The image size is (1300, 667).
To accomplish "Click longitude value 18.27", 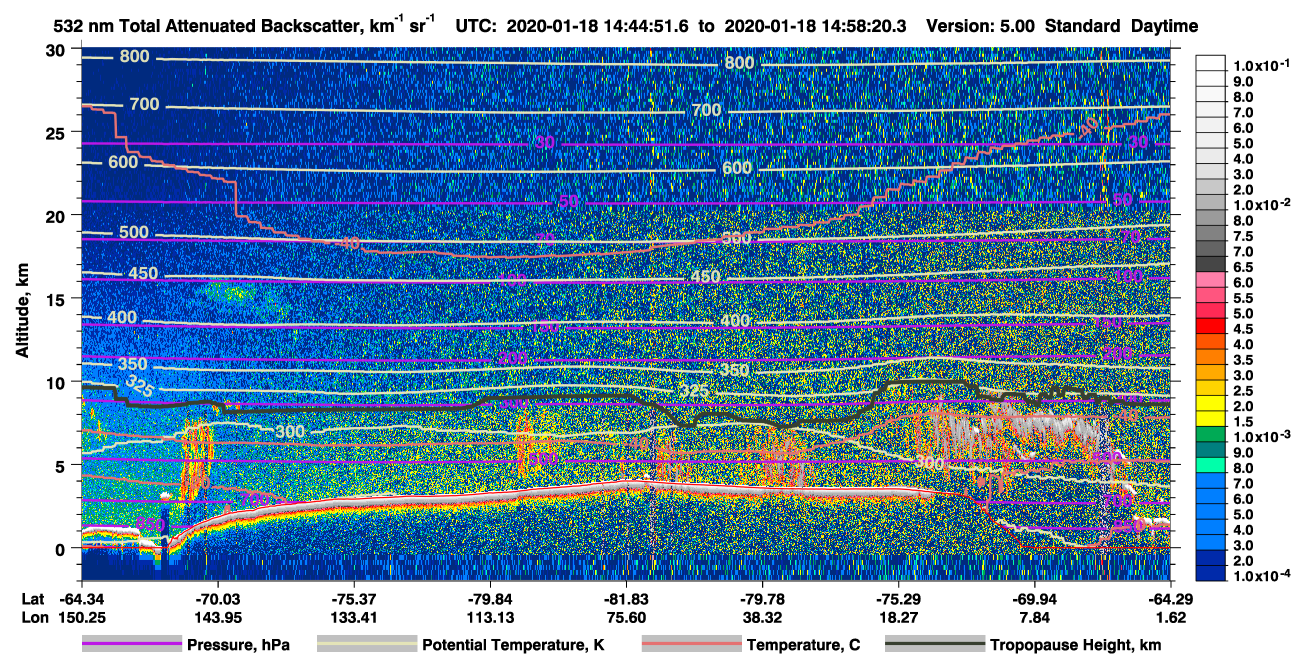I will 898,616.
